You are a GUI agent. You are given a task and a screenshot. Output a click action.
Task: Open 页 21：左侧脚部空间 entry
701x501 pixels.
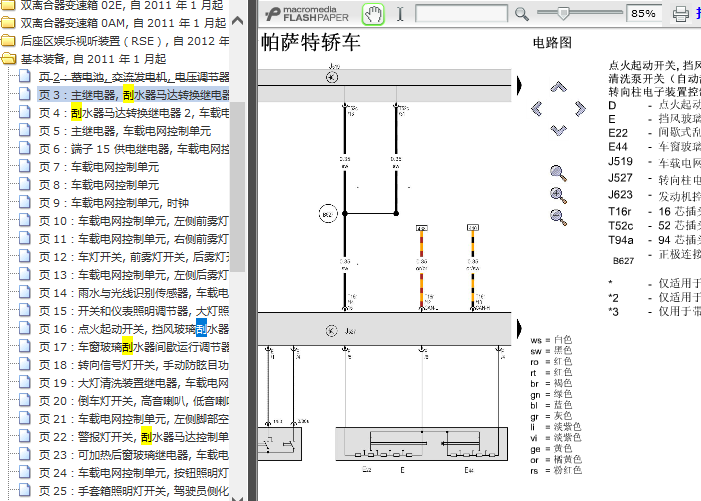(x=134, y=419)
